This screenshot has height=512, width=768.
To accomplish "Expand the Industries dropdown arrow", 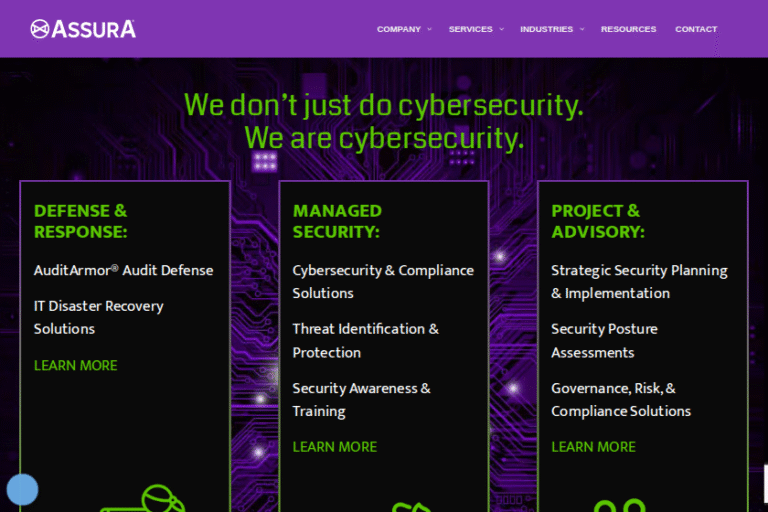I will click(582, 30).
